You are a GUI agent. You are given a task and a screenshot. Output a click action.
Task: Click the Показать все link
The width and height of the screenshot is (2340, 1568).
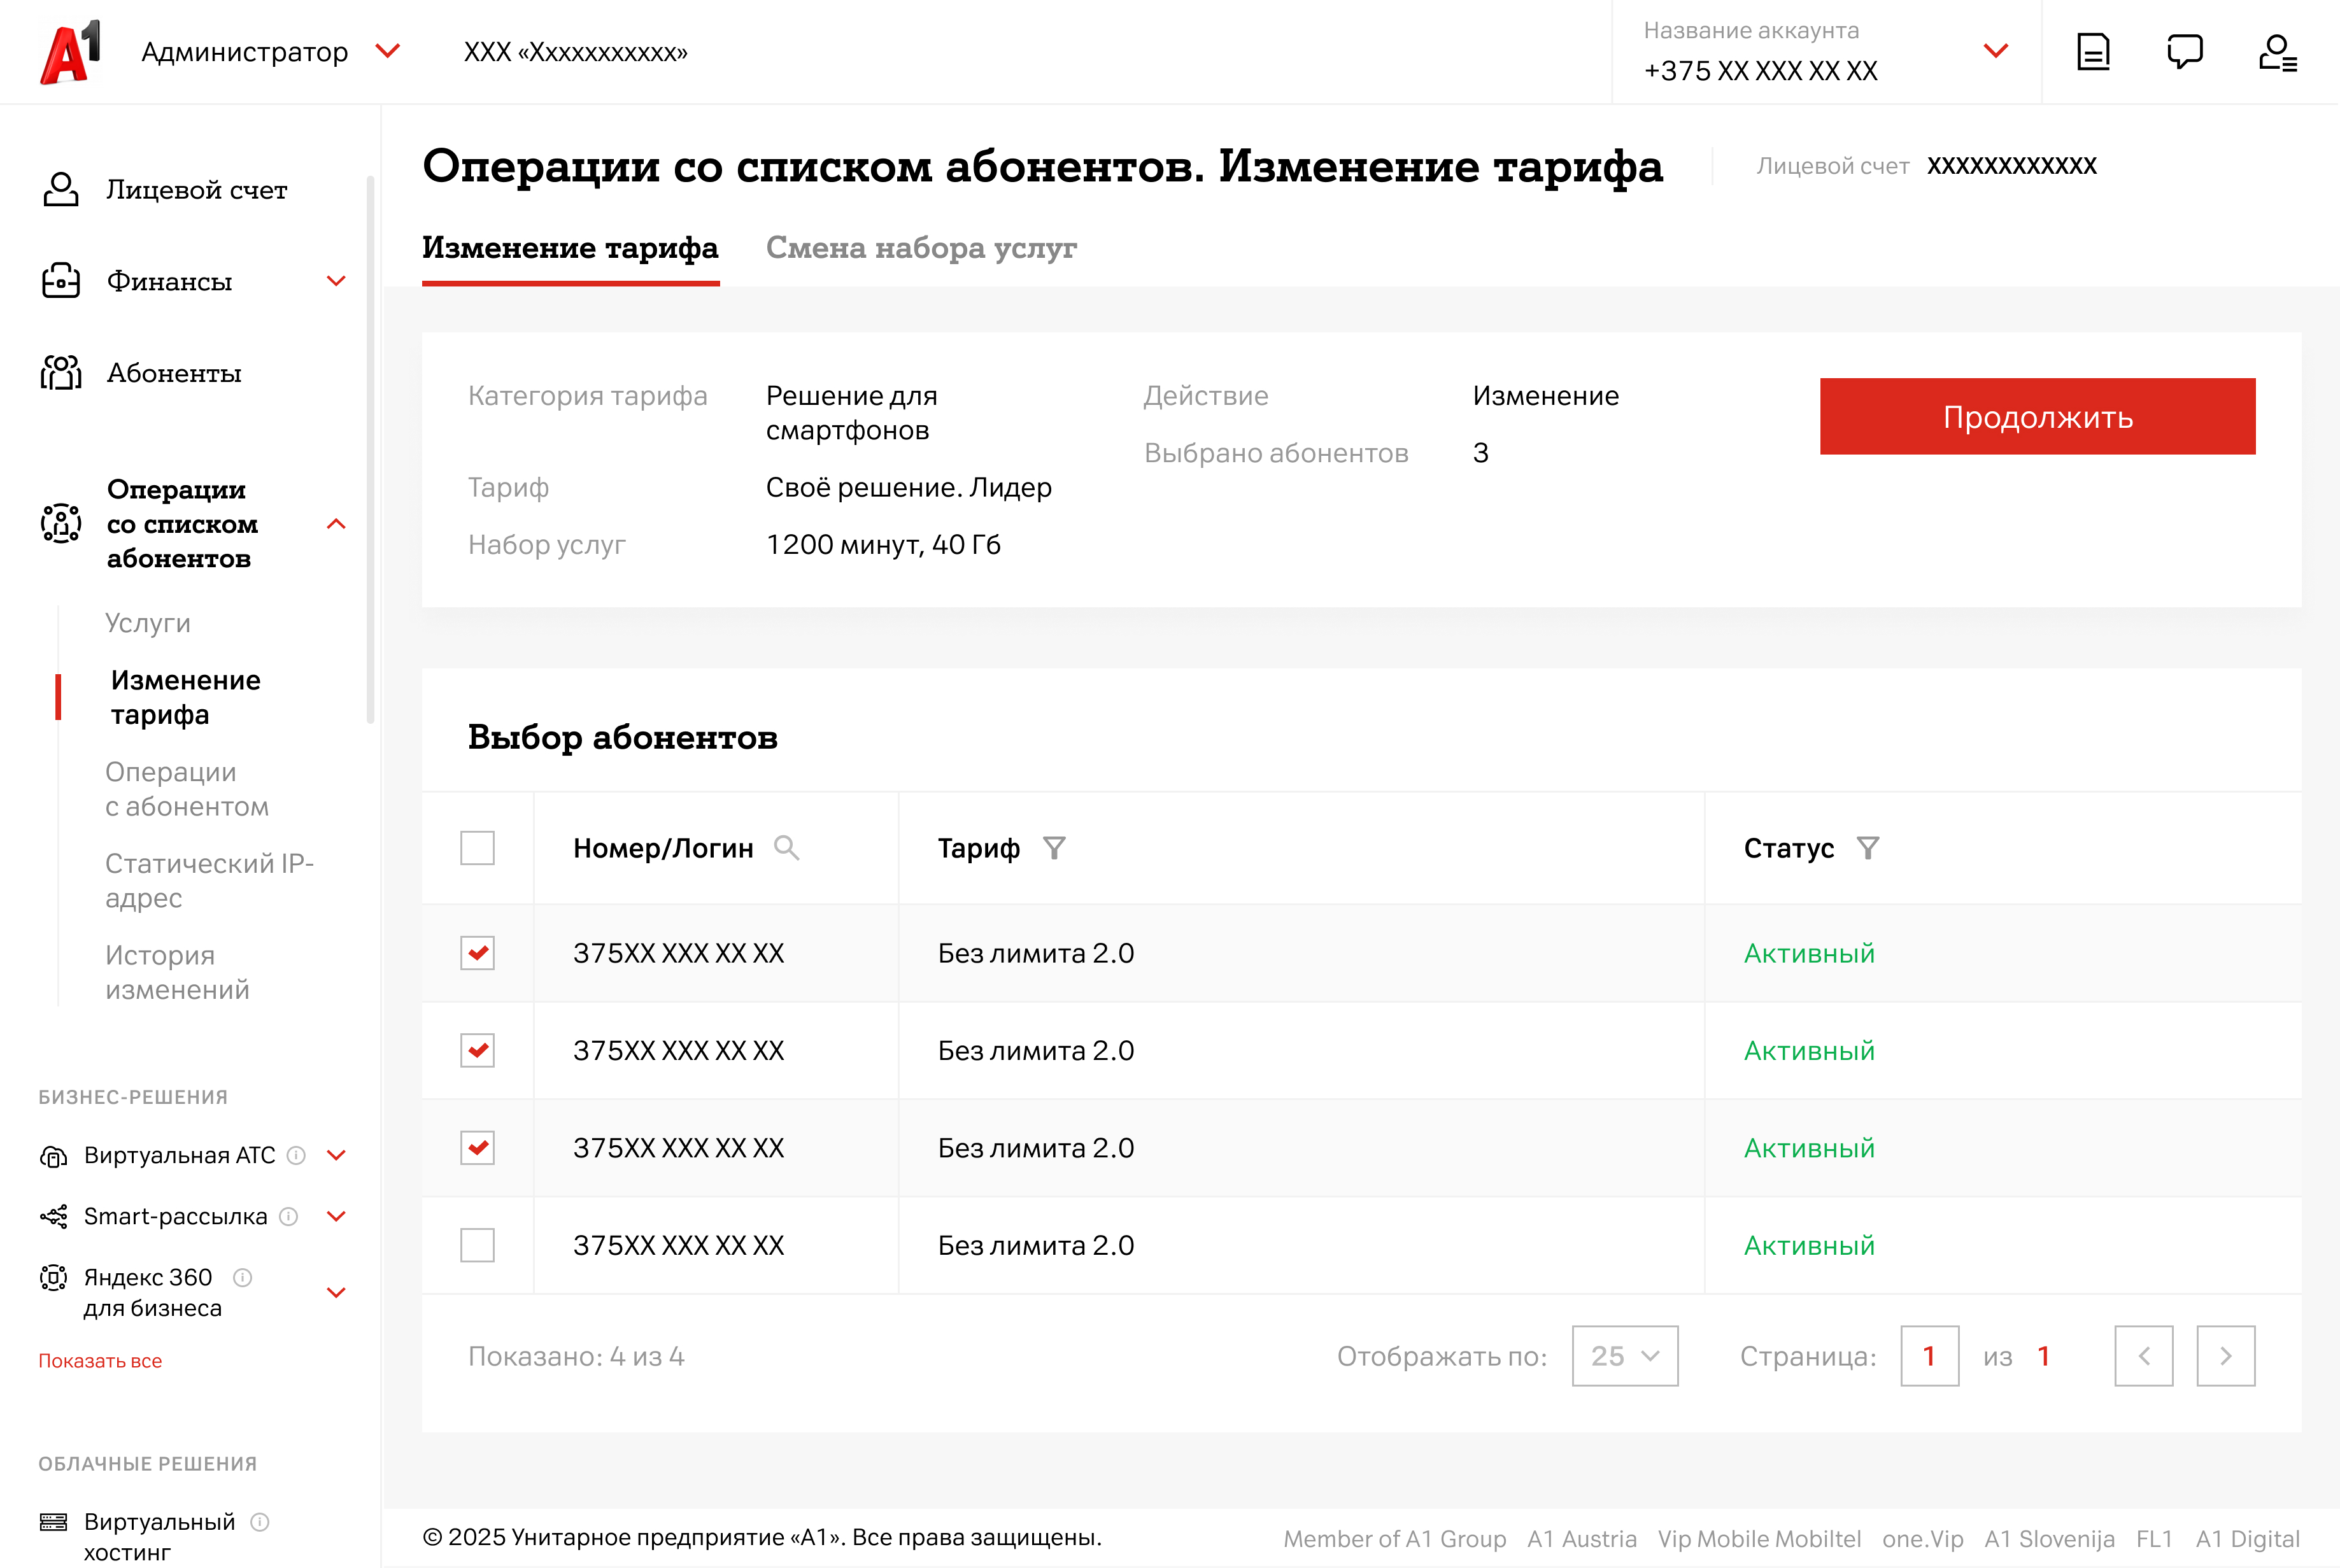click(x=100, y=1361)
